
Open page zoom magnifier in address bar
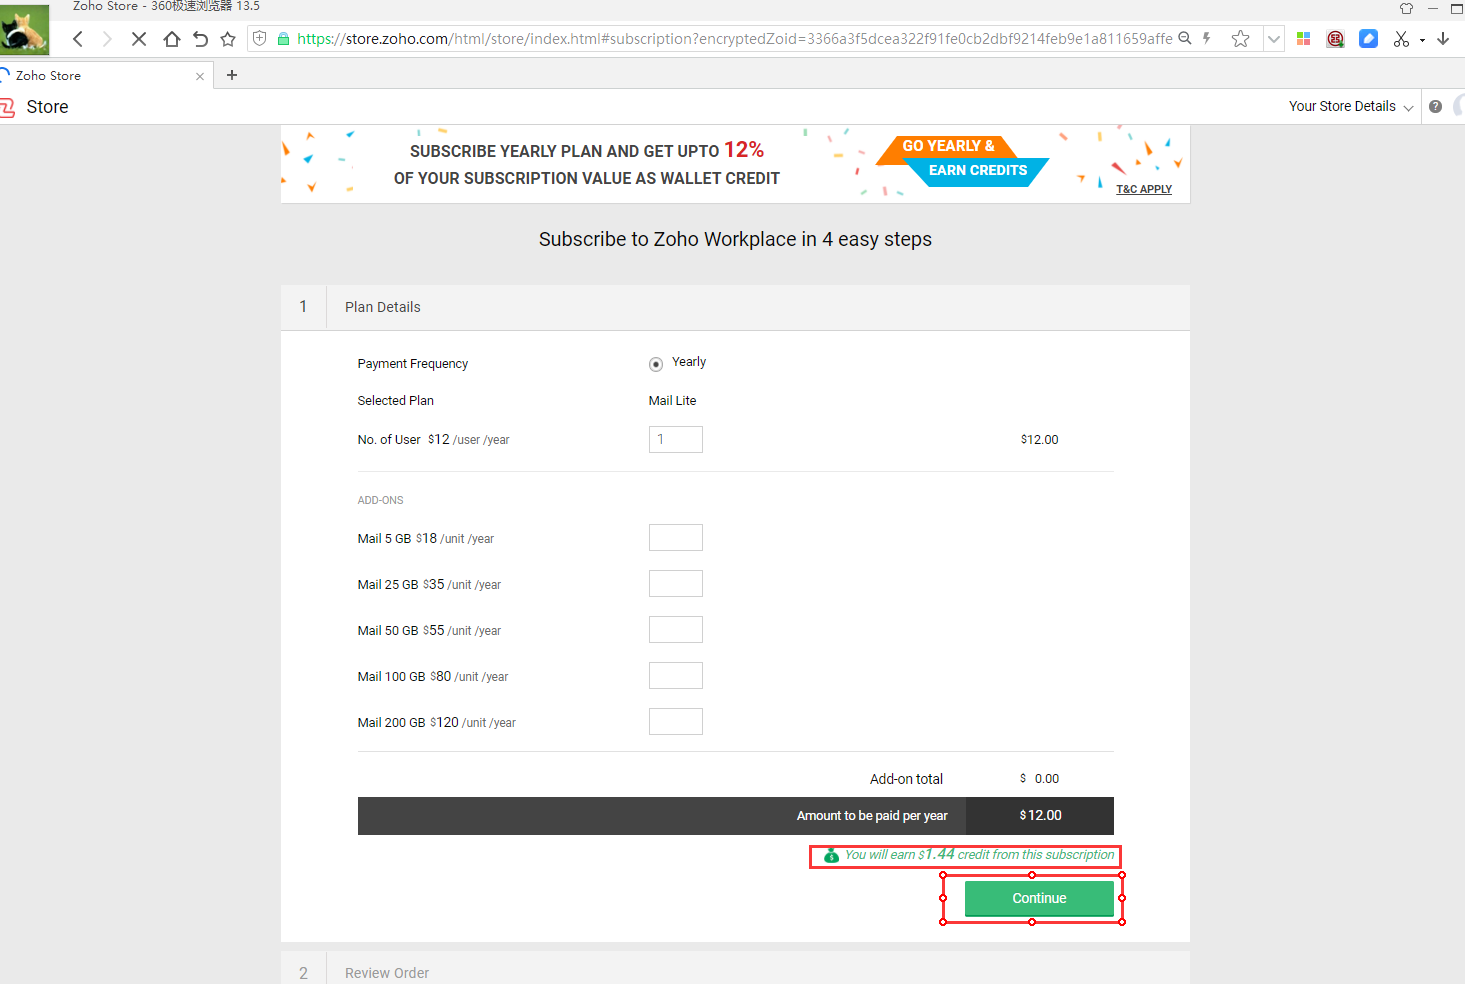point(1185,38)
